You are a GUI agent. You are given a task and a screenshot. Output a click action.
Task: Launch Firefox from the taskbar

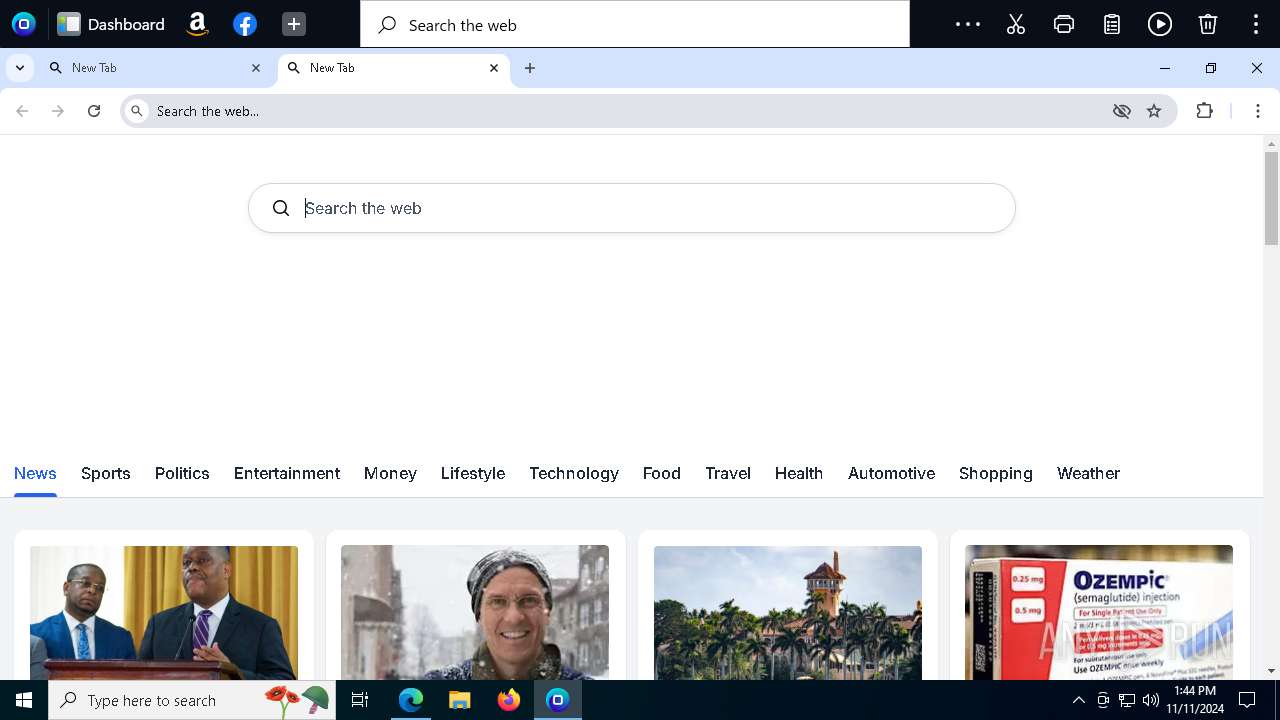click(x=509, y=700)
